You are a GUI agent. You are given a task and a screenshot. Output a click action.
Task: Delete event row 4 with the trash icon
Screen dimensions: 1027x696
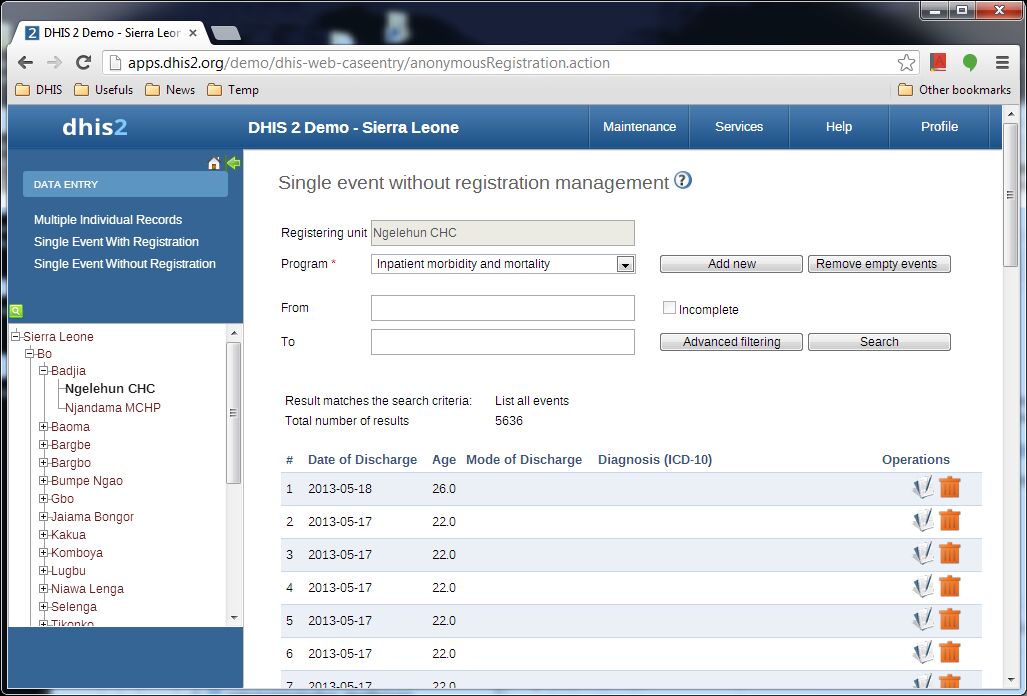click(950, 587)
